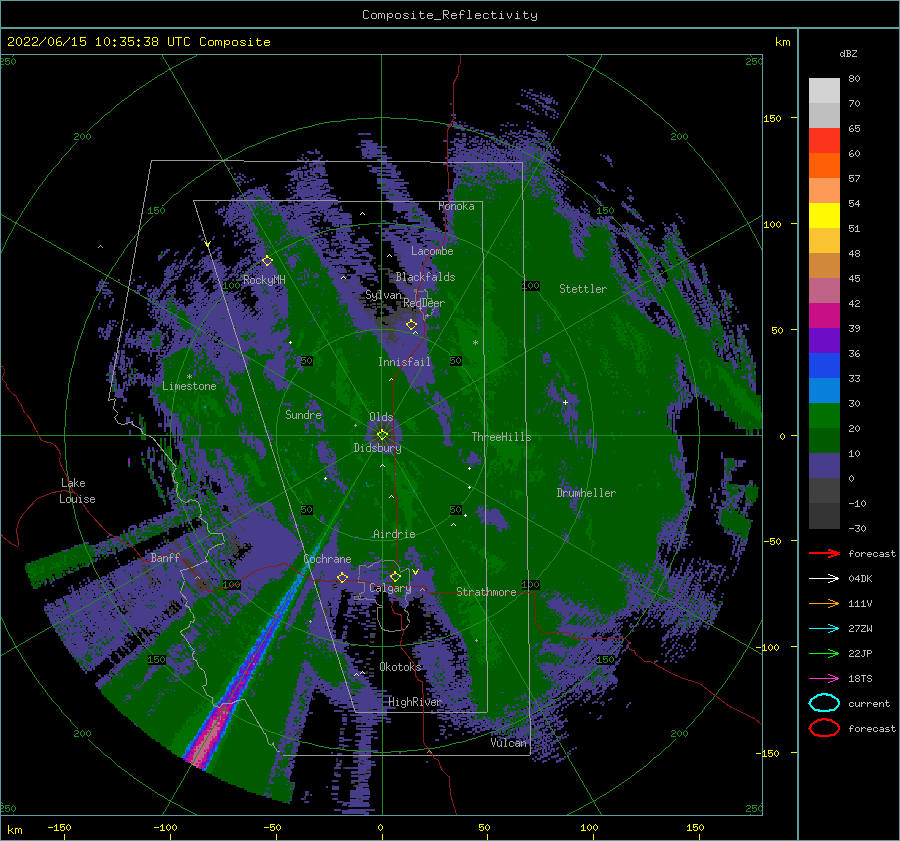
Task: Click the Blackfalds label on the map
Action: pos(425,277)
